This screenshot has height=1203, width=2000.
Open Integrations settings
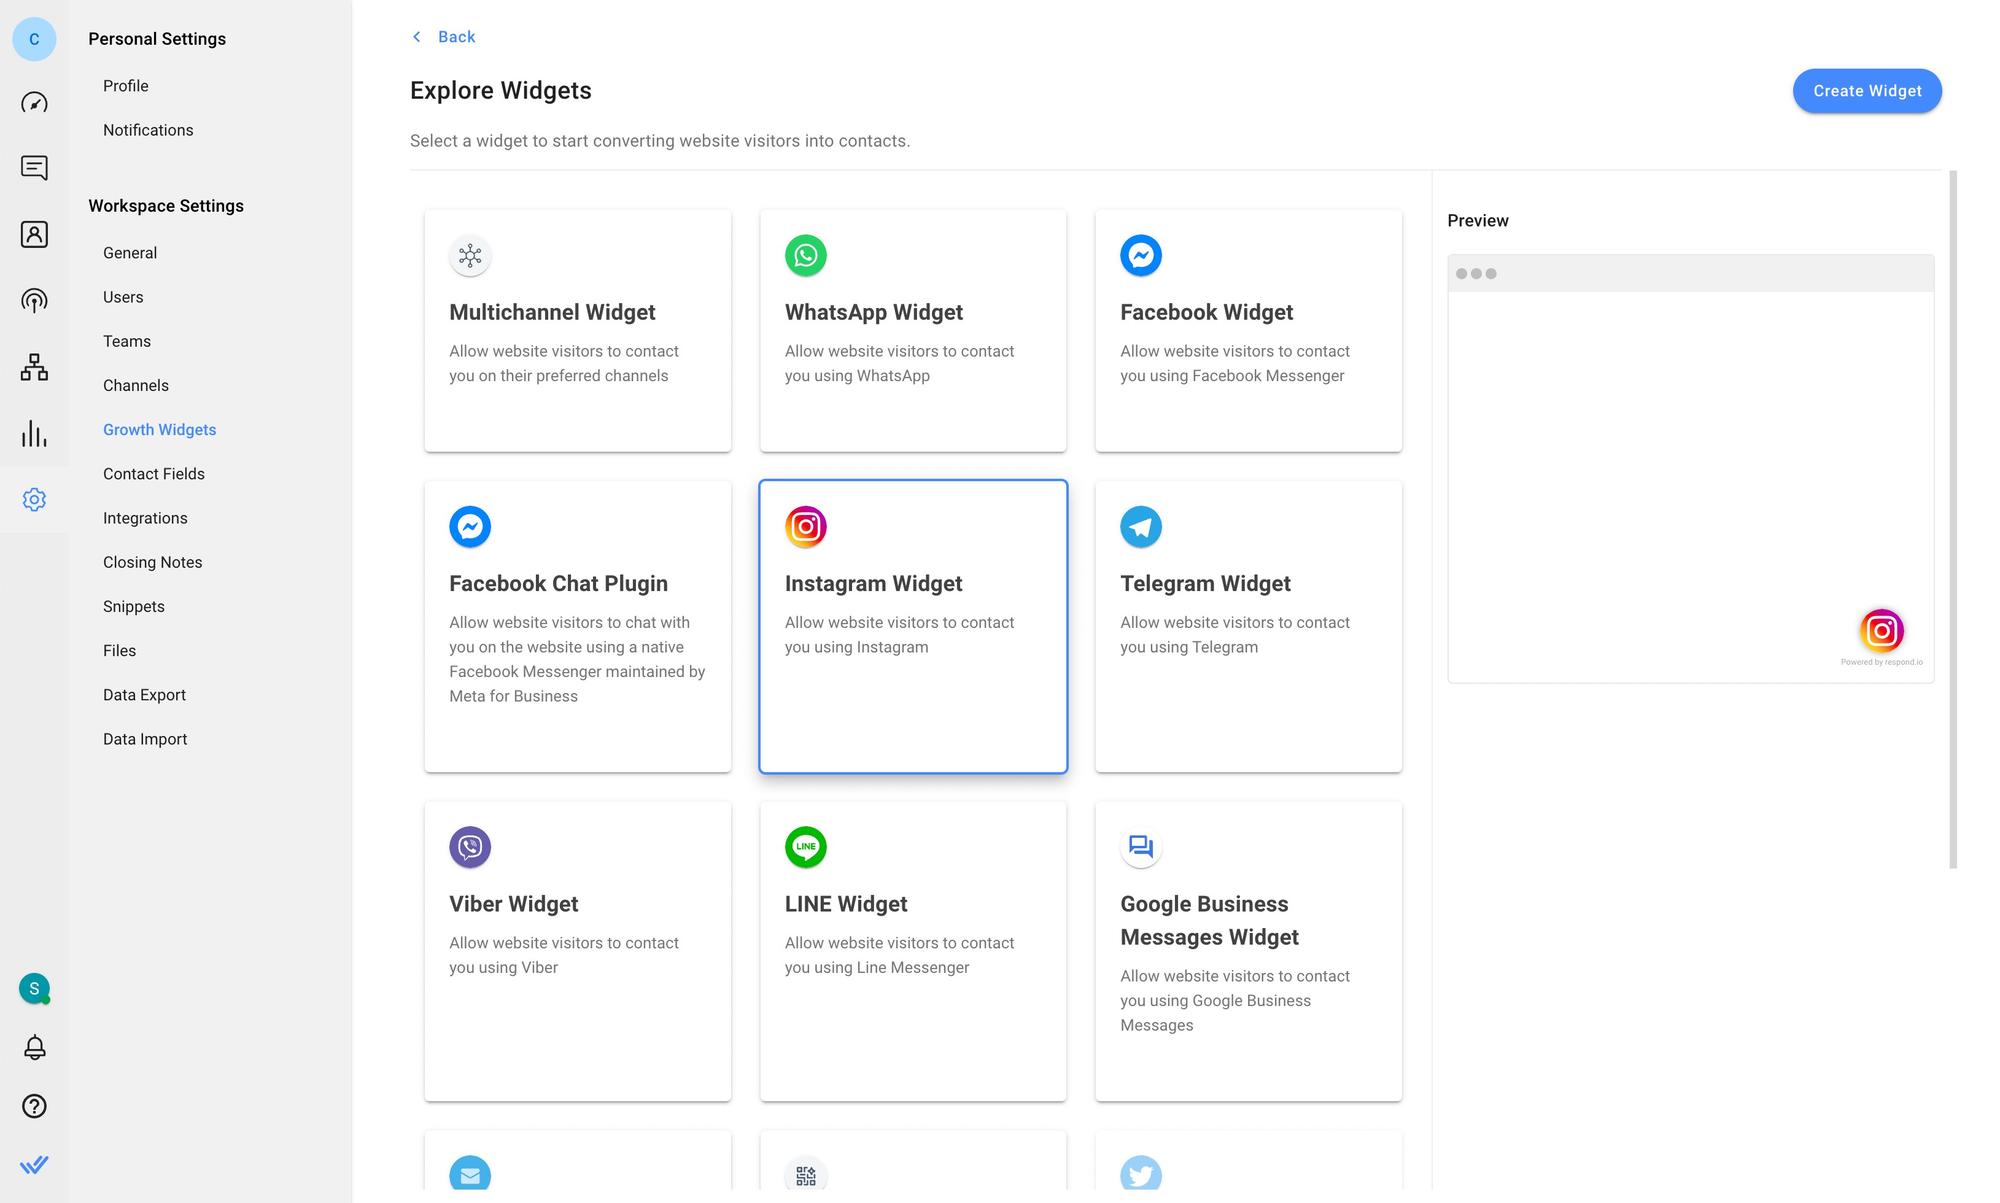(145, 518)
